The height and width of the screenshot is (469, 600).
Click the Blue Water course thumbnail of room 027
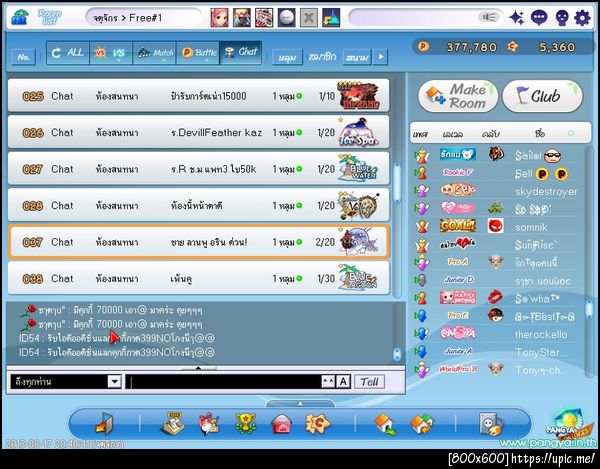[359, 169]
